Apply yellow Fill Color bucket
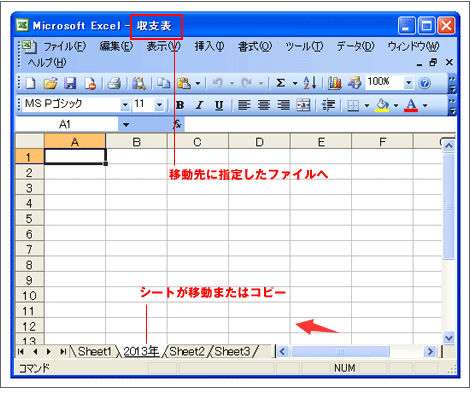The image size is (476, 393). [382, 105]
